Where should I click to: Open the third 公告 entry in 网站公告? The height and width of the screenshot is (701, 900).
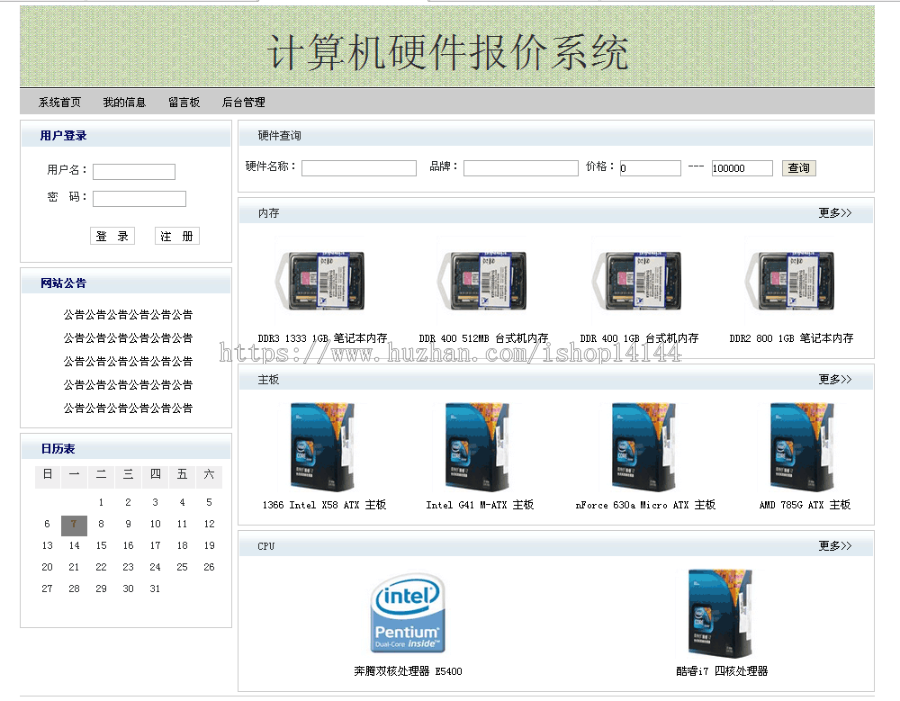tap(128, 361)
